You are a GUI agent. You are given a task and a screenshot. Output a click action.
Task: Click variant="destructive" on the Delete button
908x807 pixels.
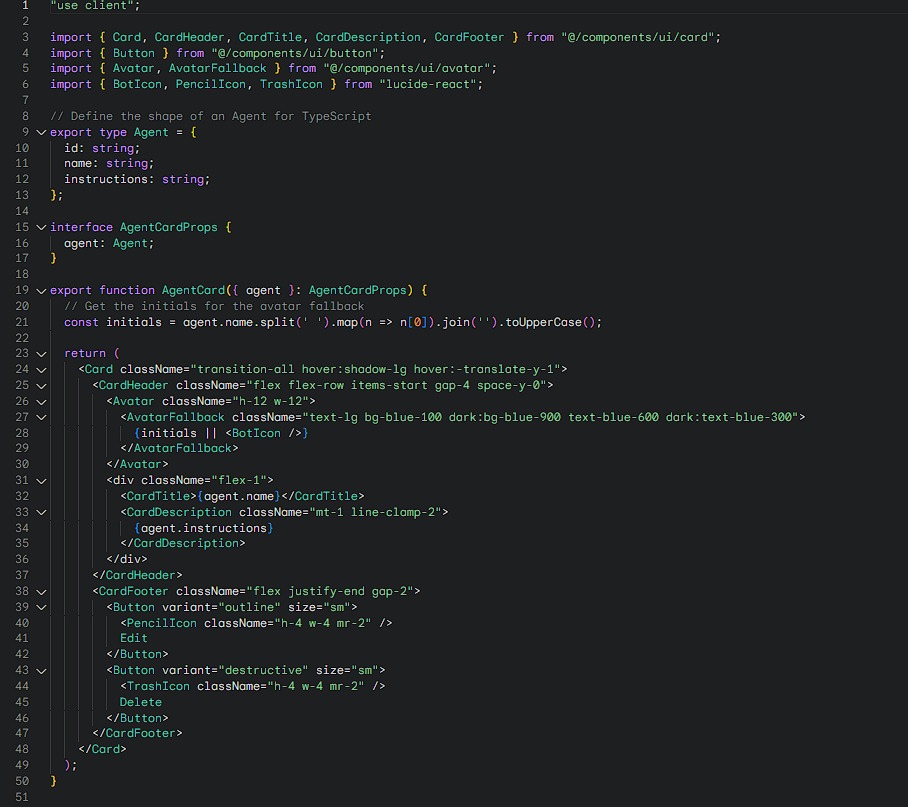235,670
